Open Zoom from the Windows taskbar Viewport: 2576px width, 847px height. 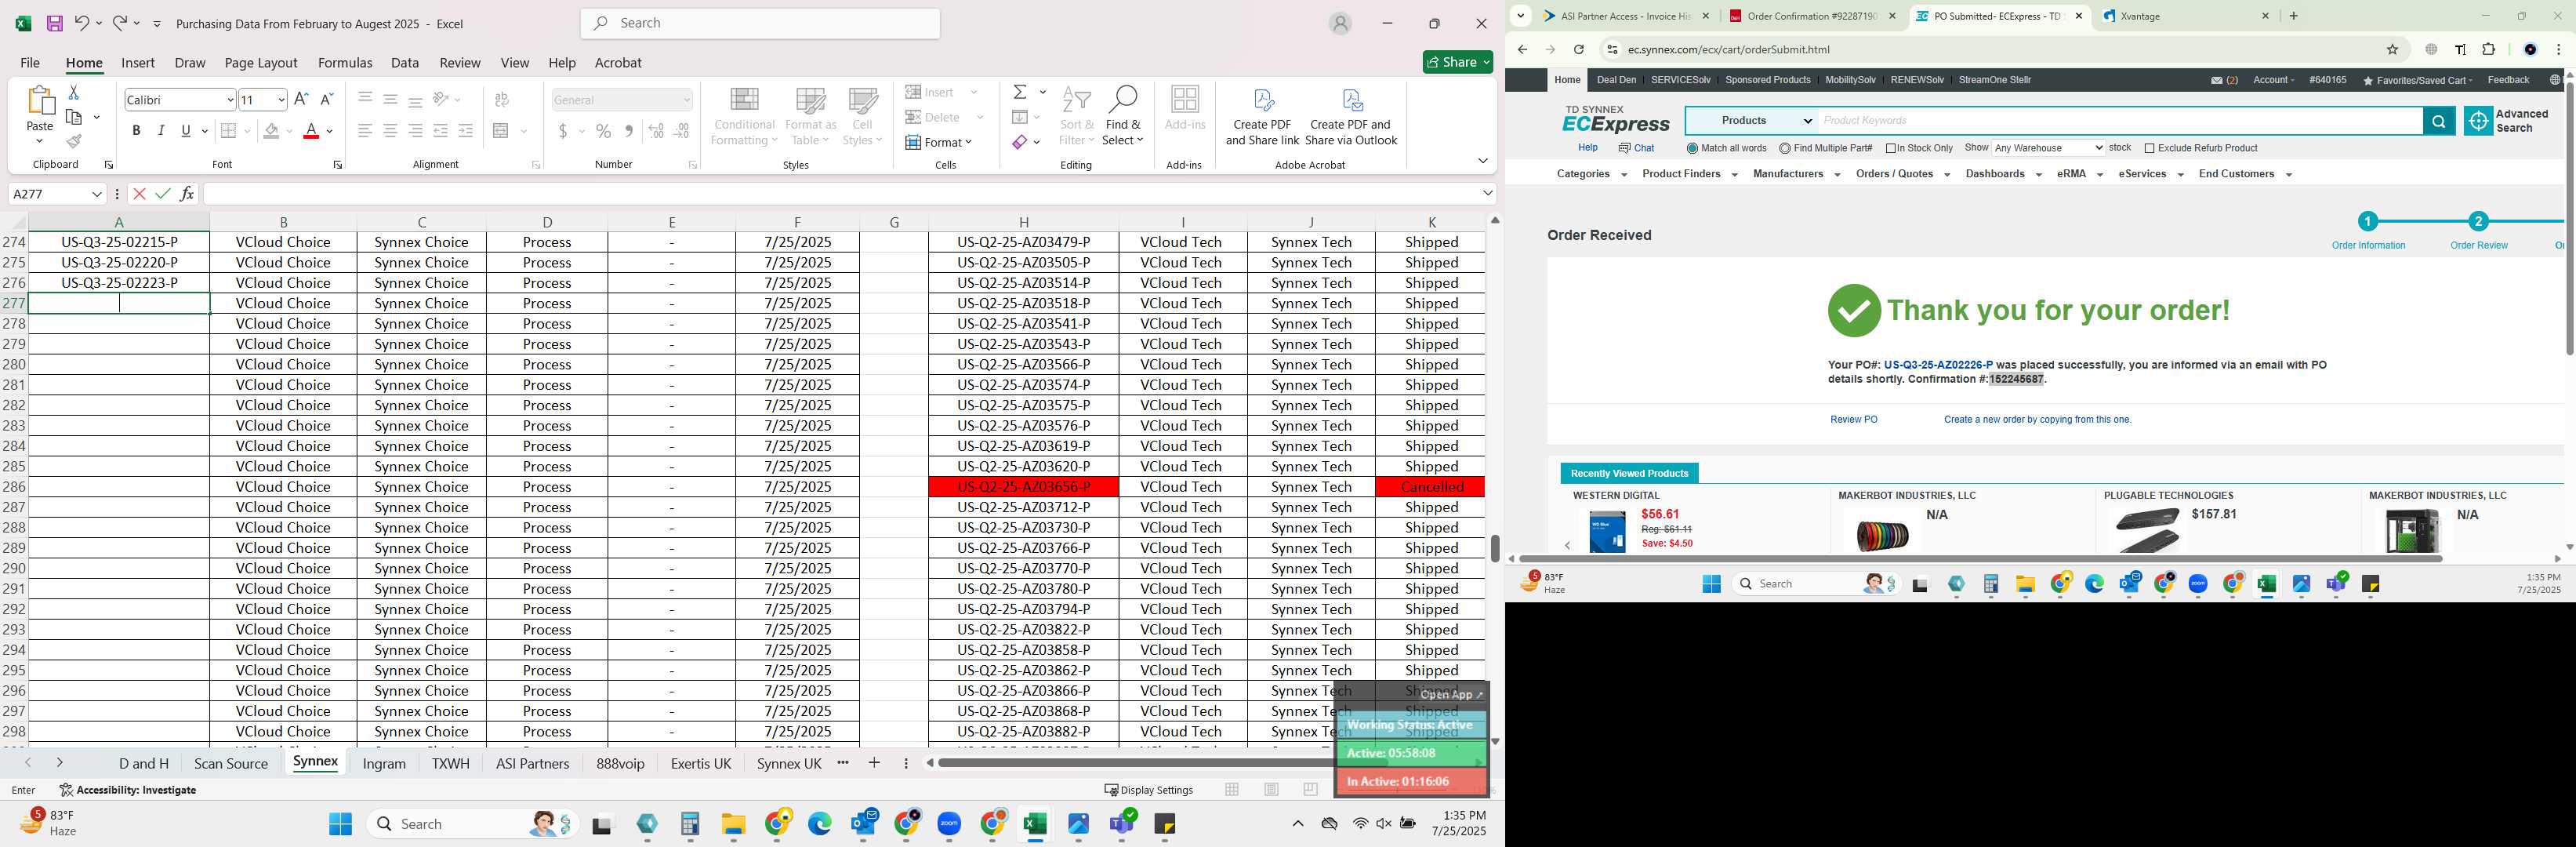[x=949, y=824]
